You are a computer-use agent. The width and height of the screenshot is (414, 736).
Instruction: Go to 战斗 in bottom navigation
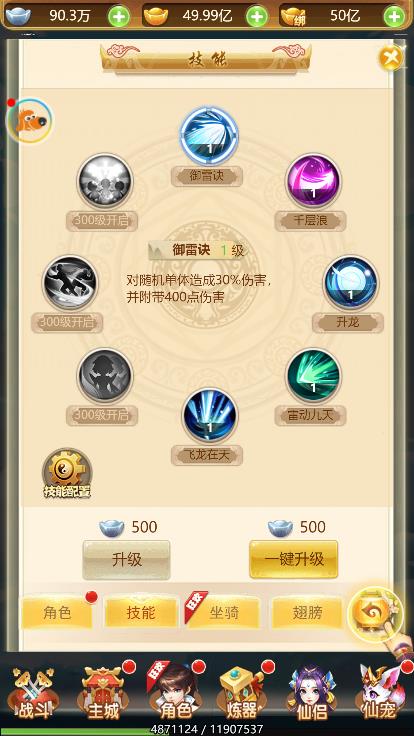(x=34, y=693)
